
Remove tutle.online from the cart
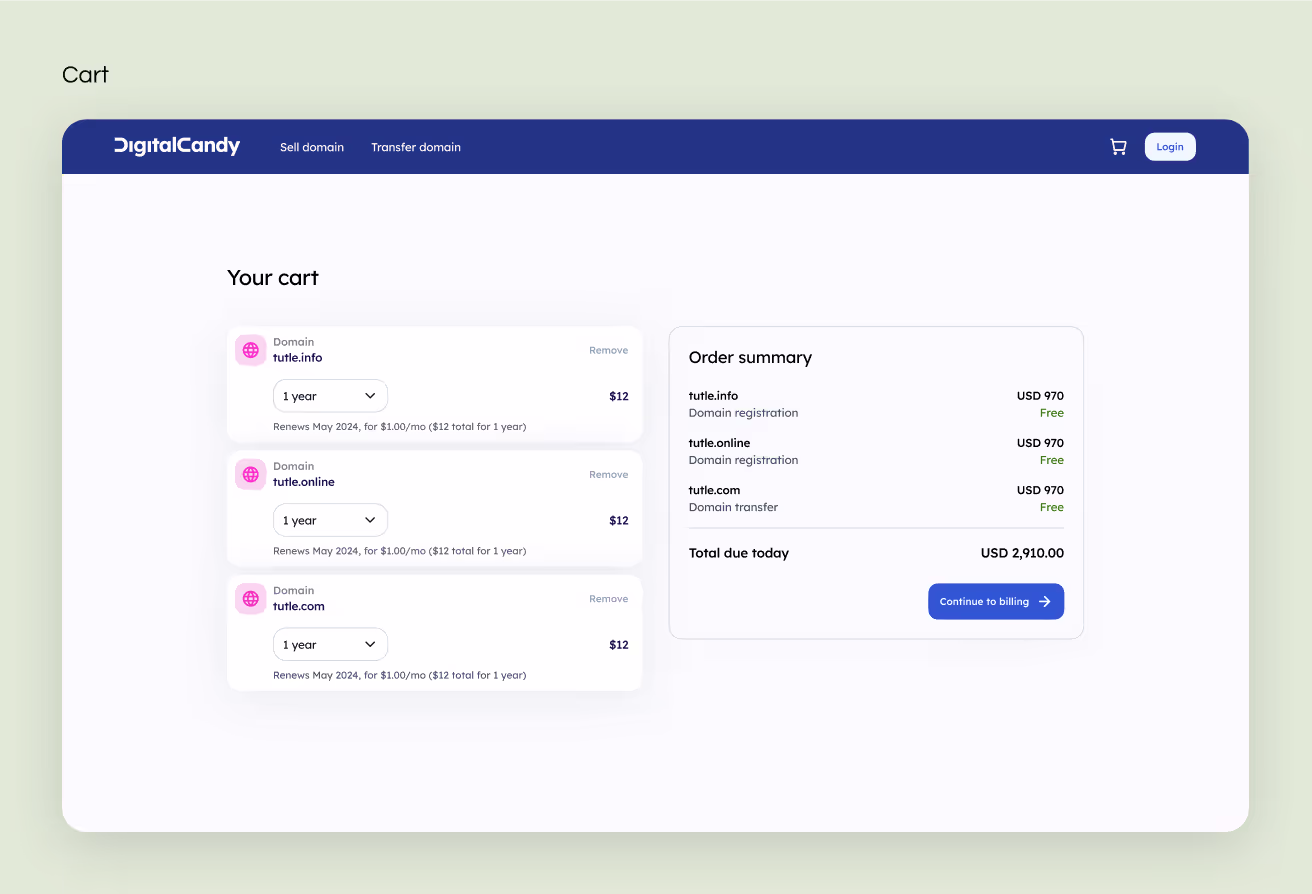point(608,474)
